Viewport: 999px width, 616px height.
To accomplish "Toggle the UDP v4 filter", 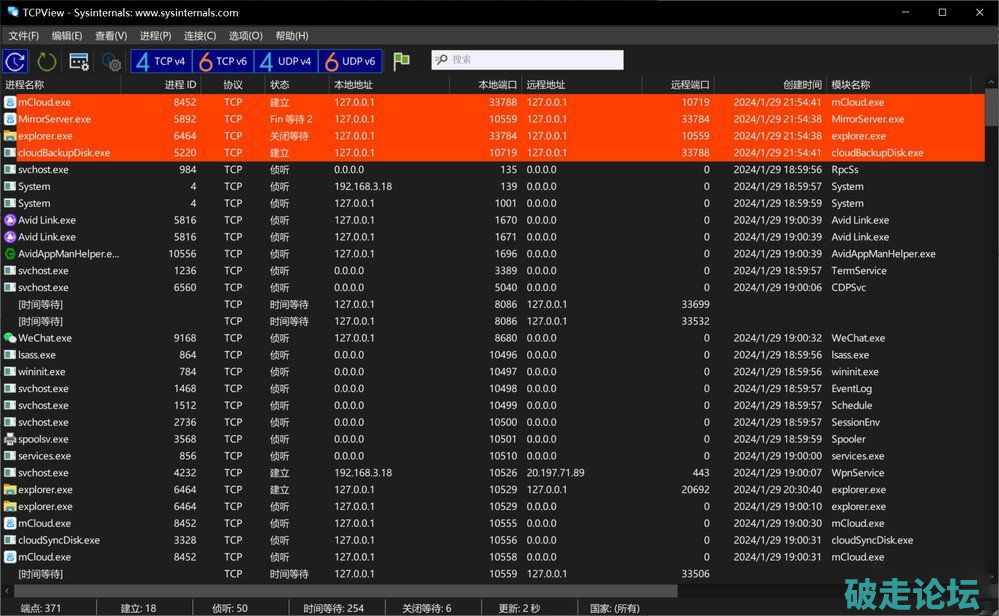I will (285, 62).
